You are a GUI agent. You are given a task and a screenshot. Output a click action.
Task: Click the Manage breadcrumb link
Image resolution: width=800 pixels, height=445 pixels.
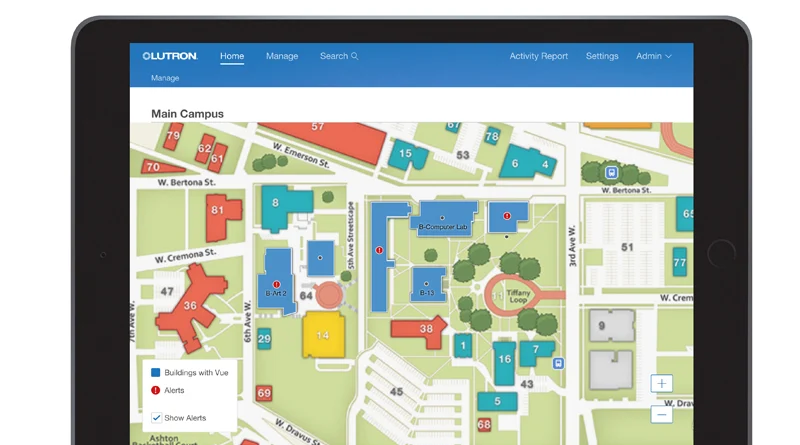coord(165,78)
